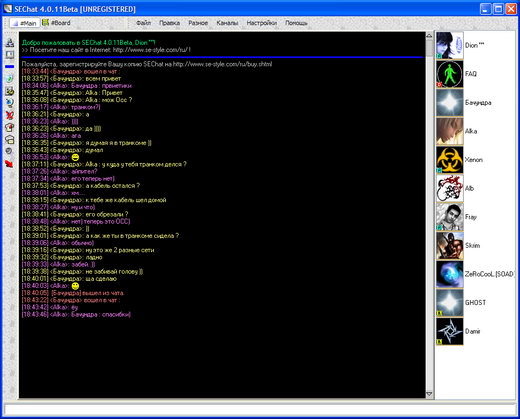Click the chat scrollbar down arrow
The height and width of the screenshot is (419, 520).
429,394
